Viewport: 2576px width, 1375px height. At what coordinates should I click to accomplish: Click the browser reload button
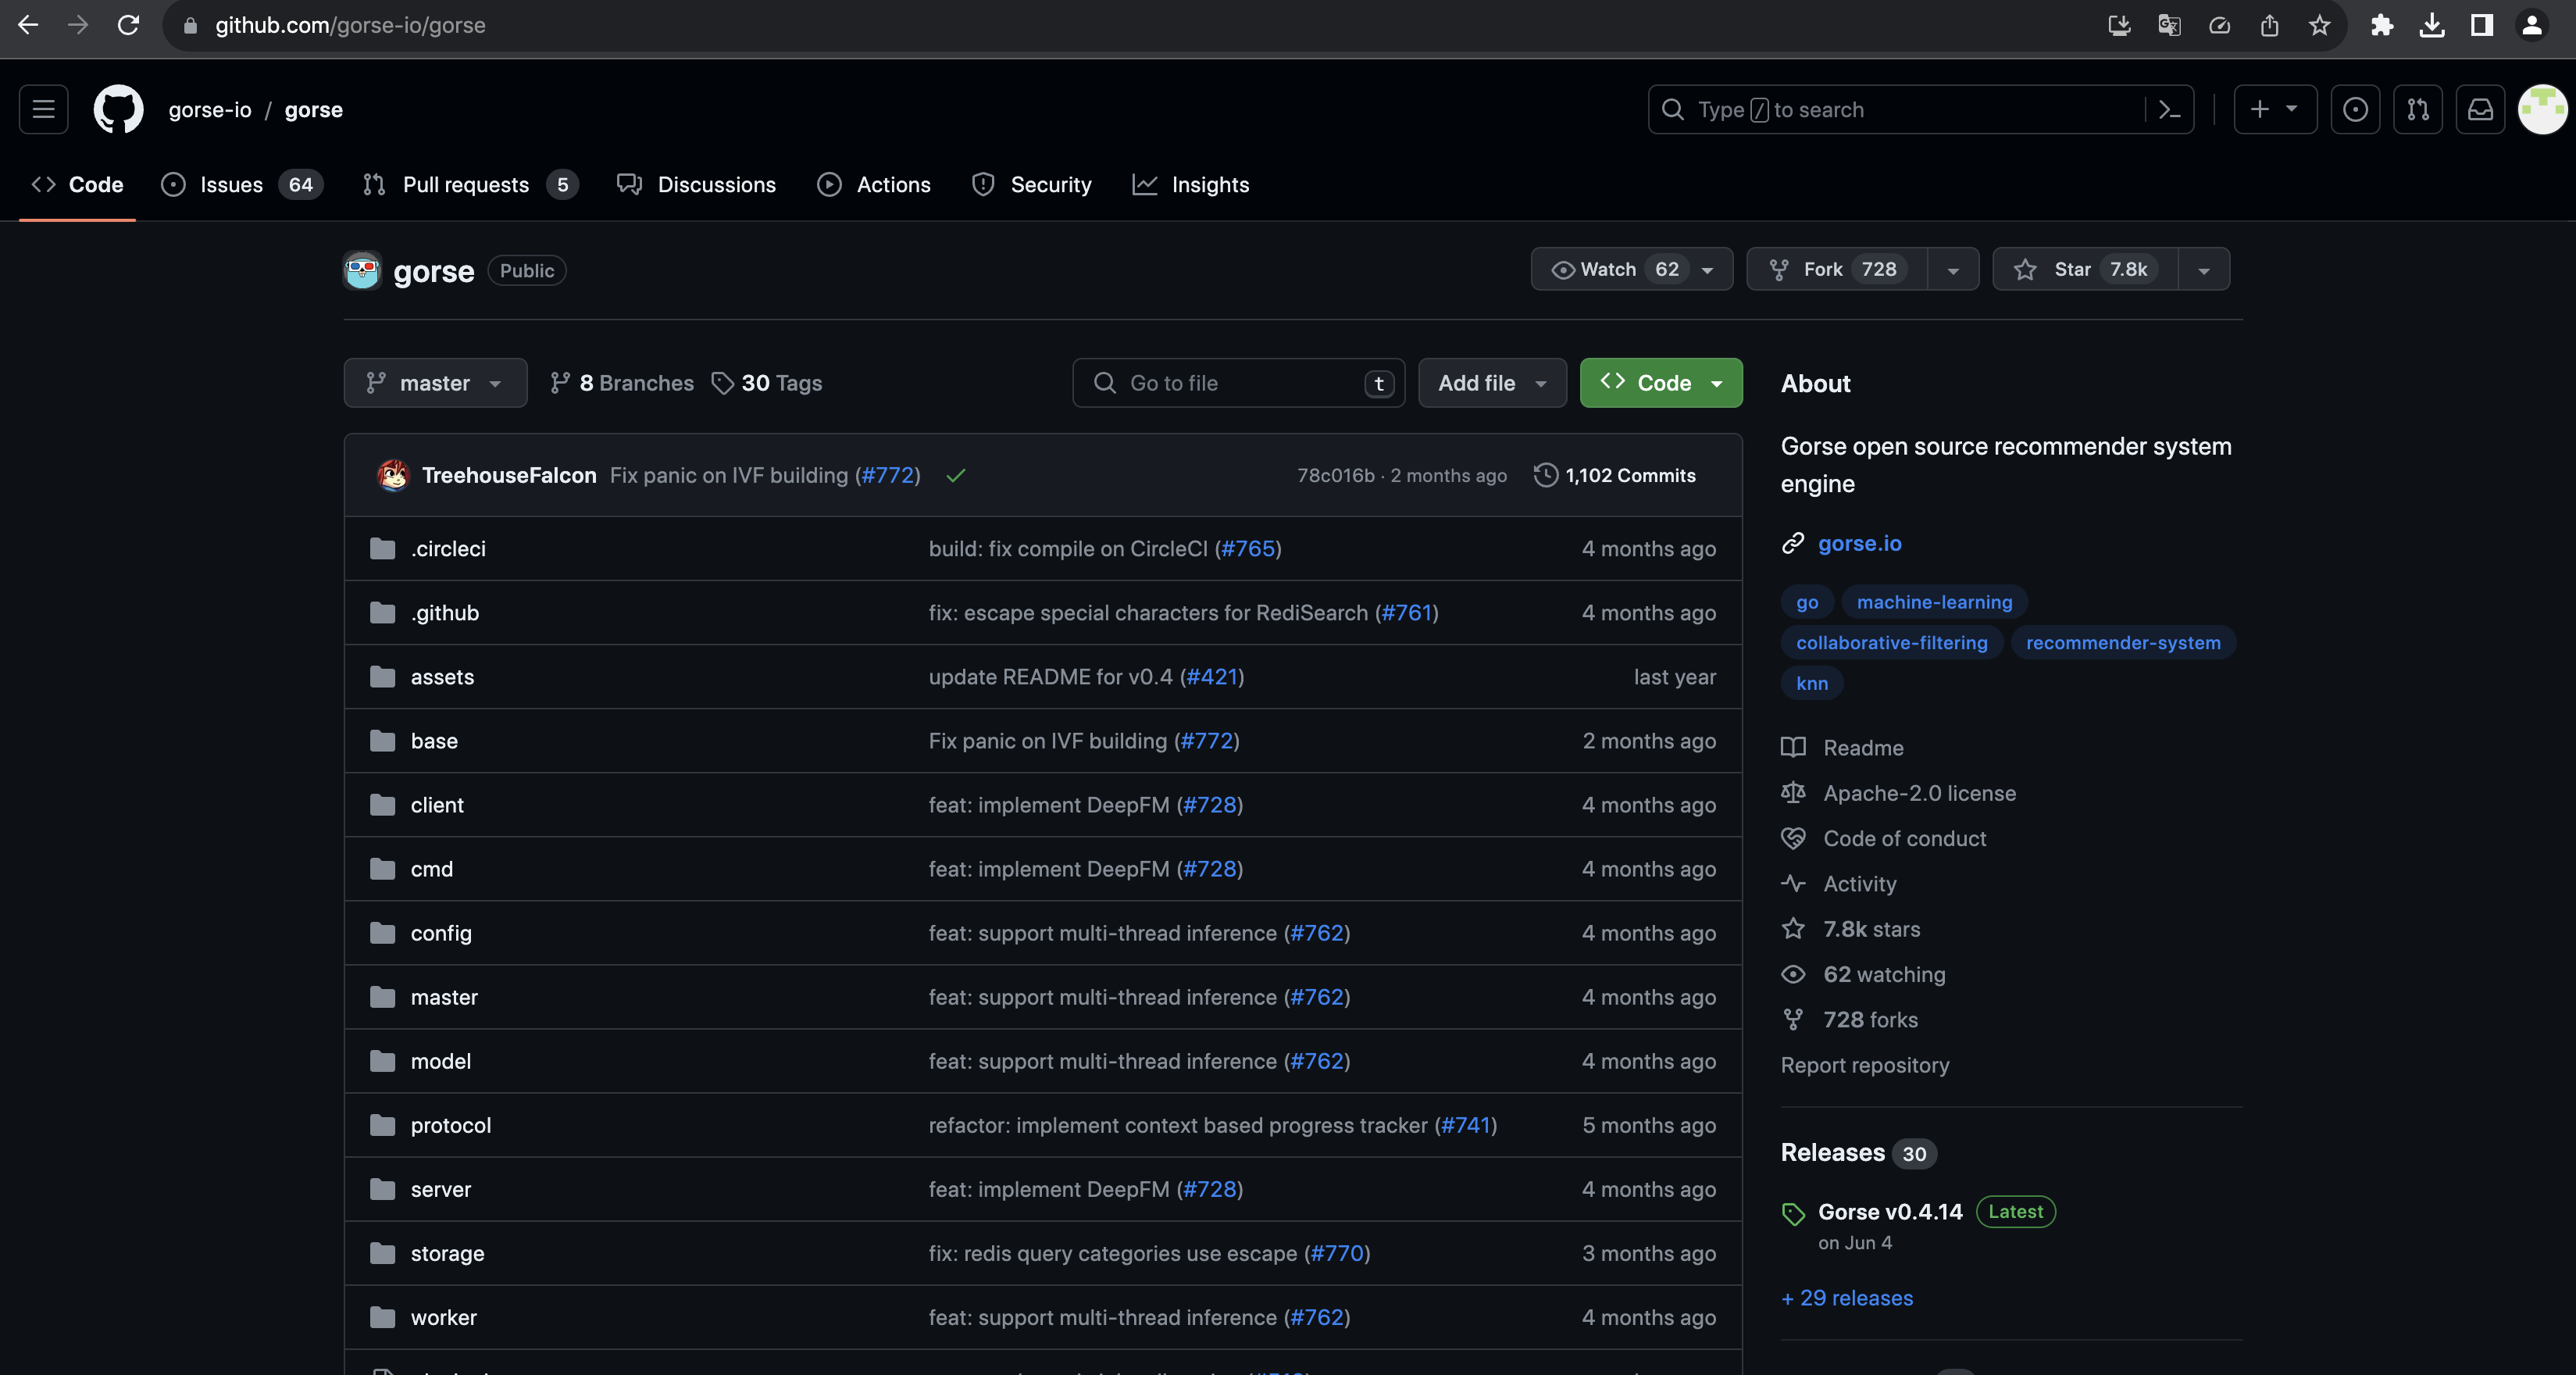(128, 25)
